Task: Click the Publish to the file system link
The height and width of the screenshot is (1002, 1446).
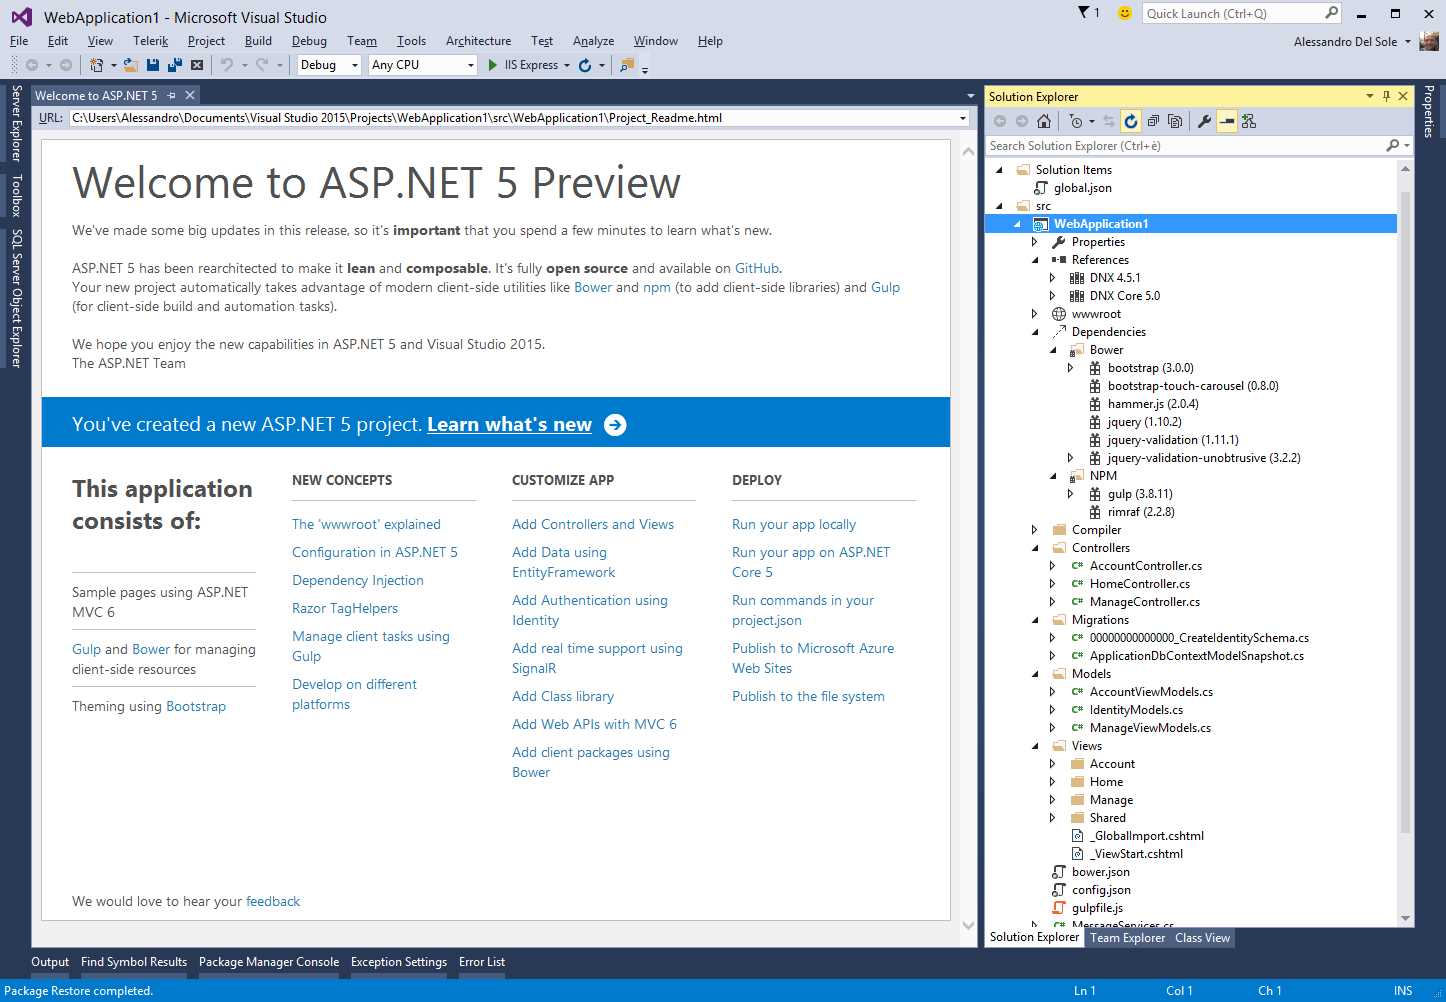Action: click(808, 696)
